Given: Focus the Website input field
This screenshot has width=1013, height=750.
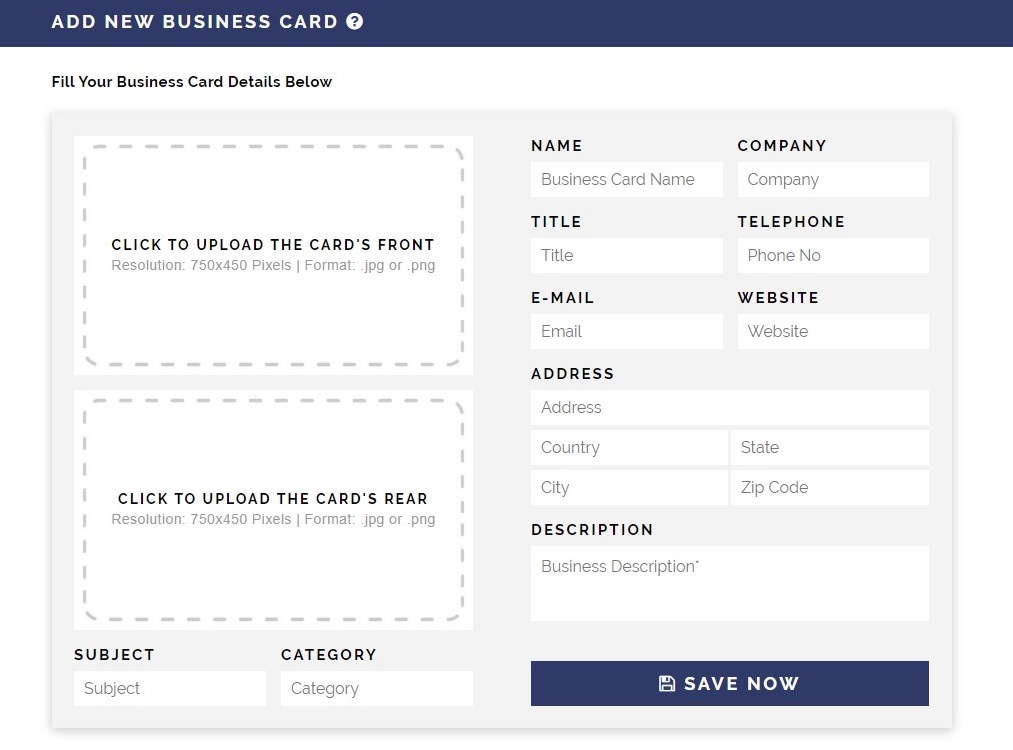Looking at the screenshot, I should (x=833, y=331).
